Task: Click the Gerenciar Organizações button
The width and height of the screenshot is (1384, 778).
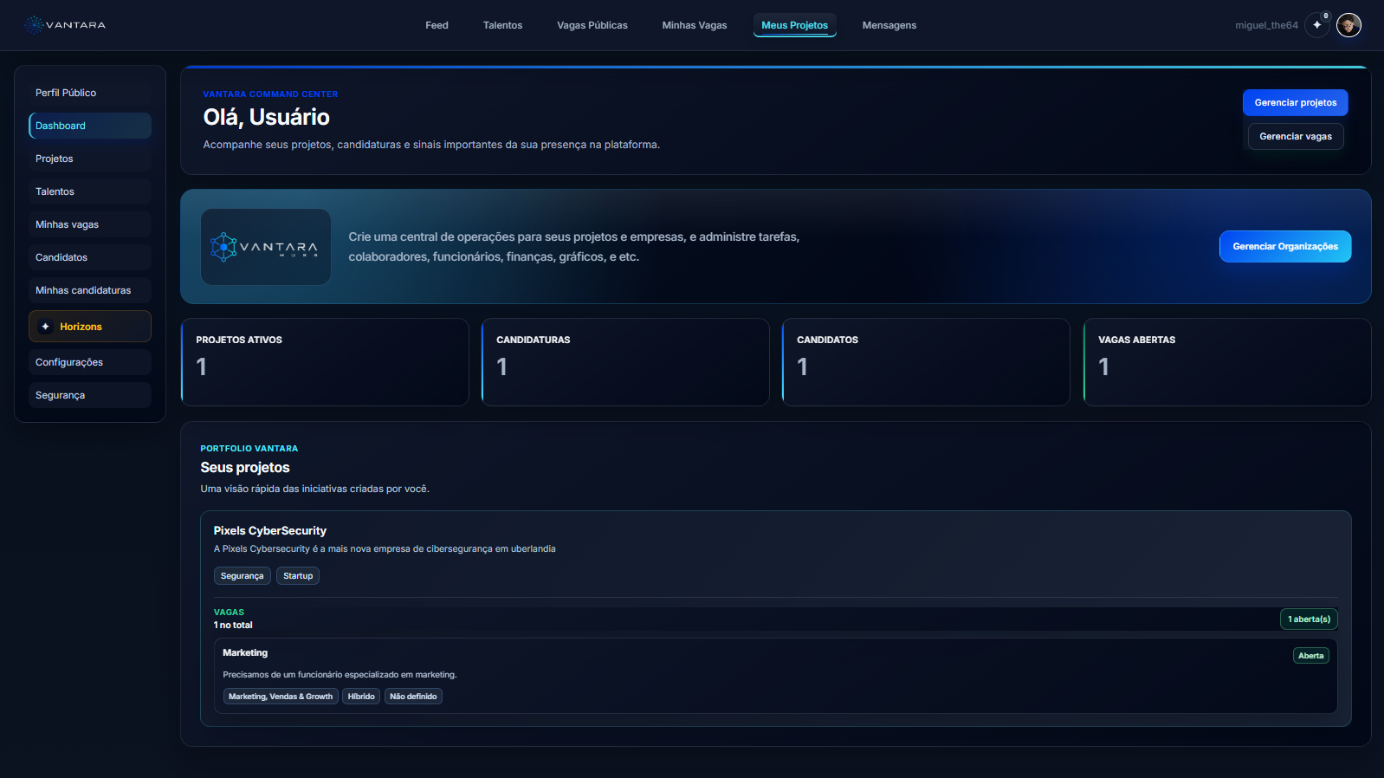Action: click(x=1285, y=247)
